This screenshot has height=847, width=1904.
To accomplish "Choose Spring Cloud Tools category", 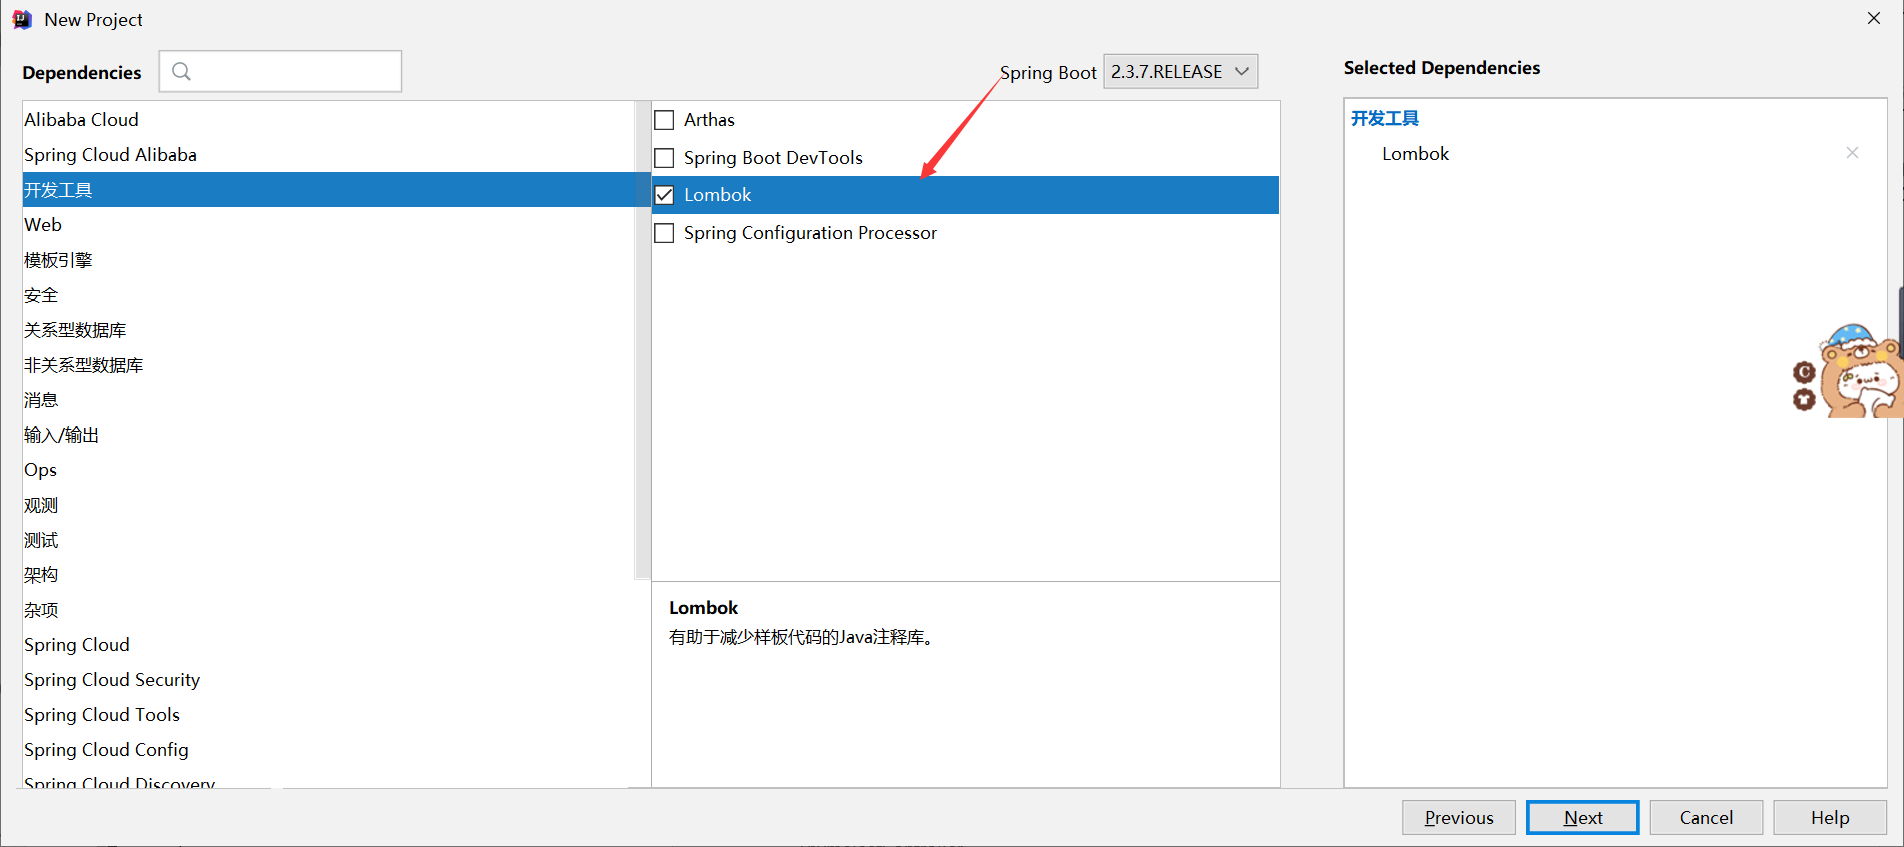I will click(328, 715).
